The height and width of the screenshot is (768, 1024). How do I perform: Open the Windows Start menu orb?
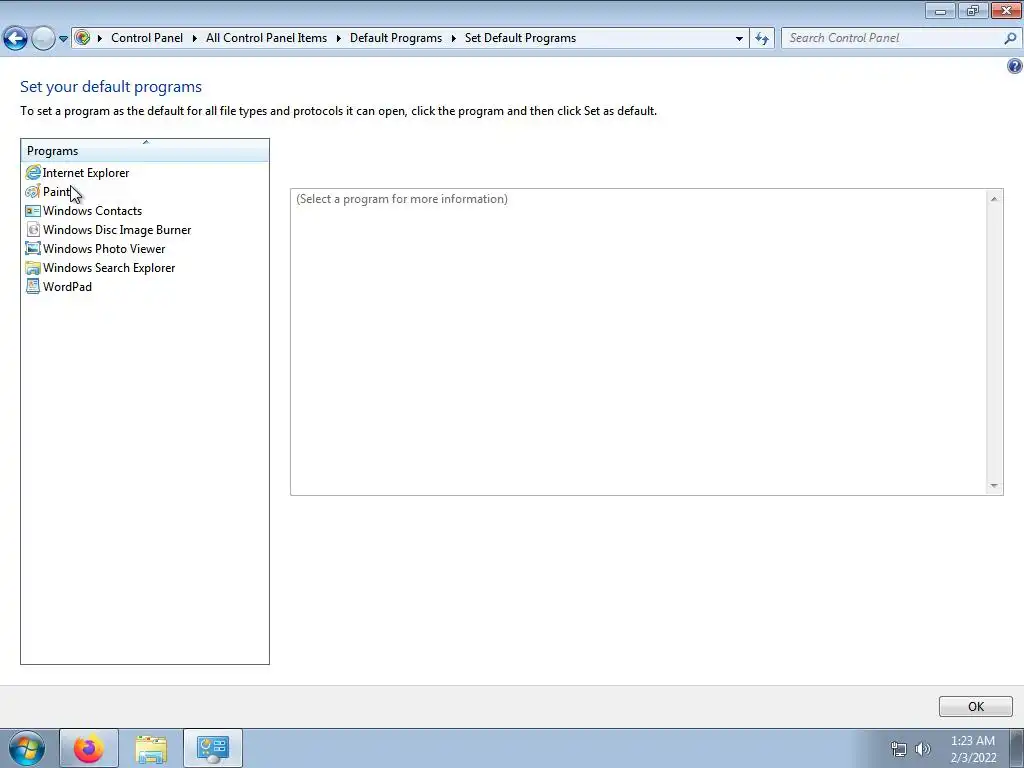[x=27, y=748]
